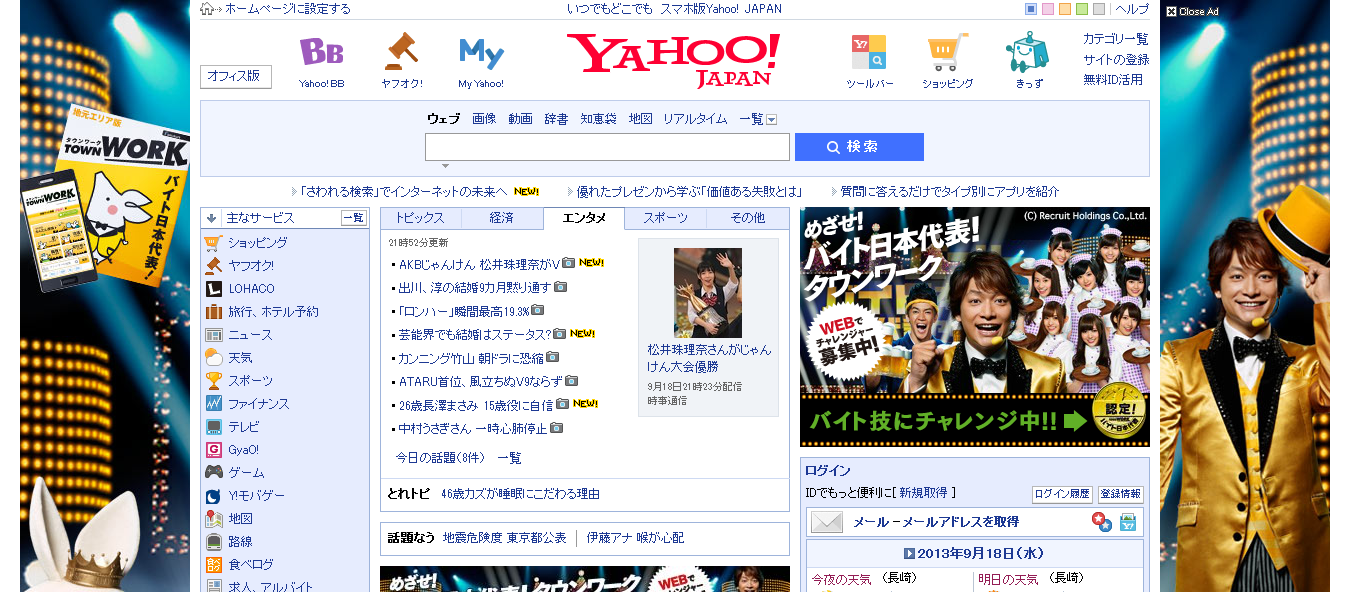Click the LOHACO icon in services list
The width and height of the screenshot is (1349, 592).
tap(213, 289)
